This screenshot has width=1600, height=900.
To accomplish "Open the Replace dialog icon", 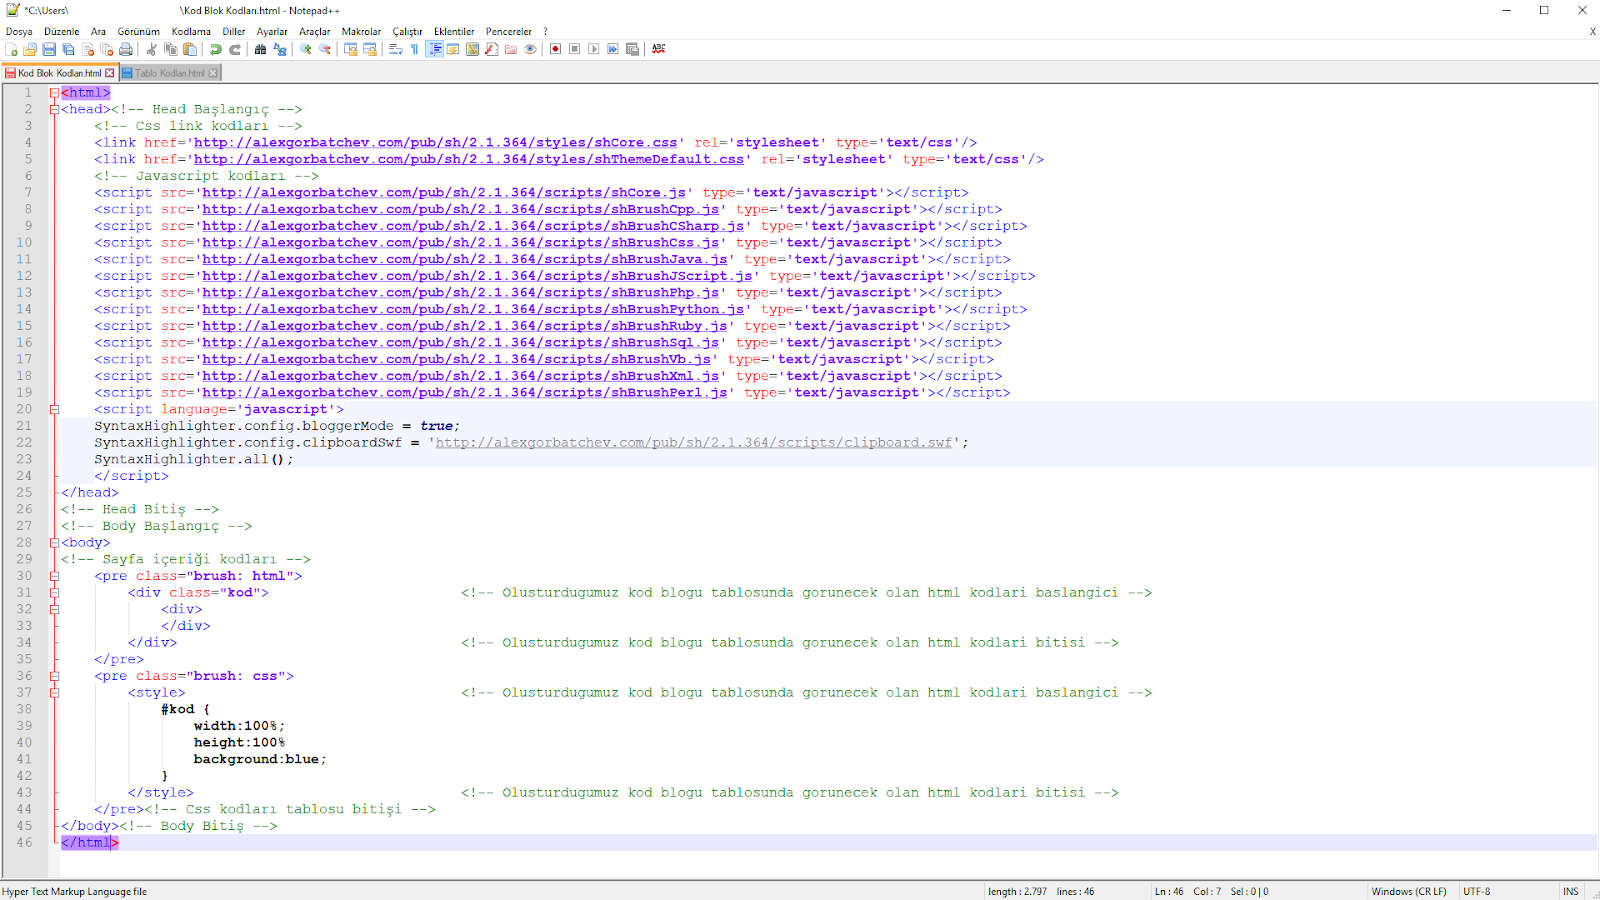I will click(280, 49).
